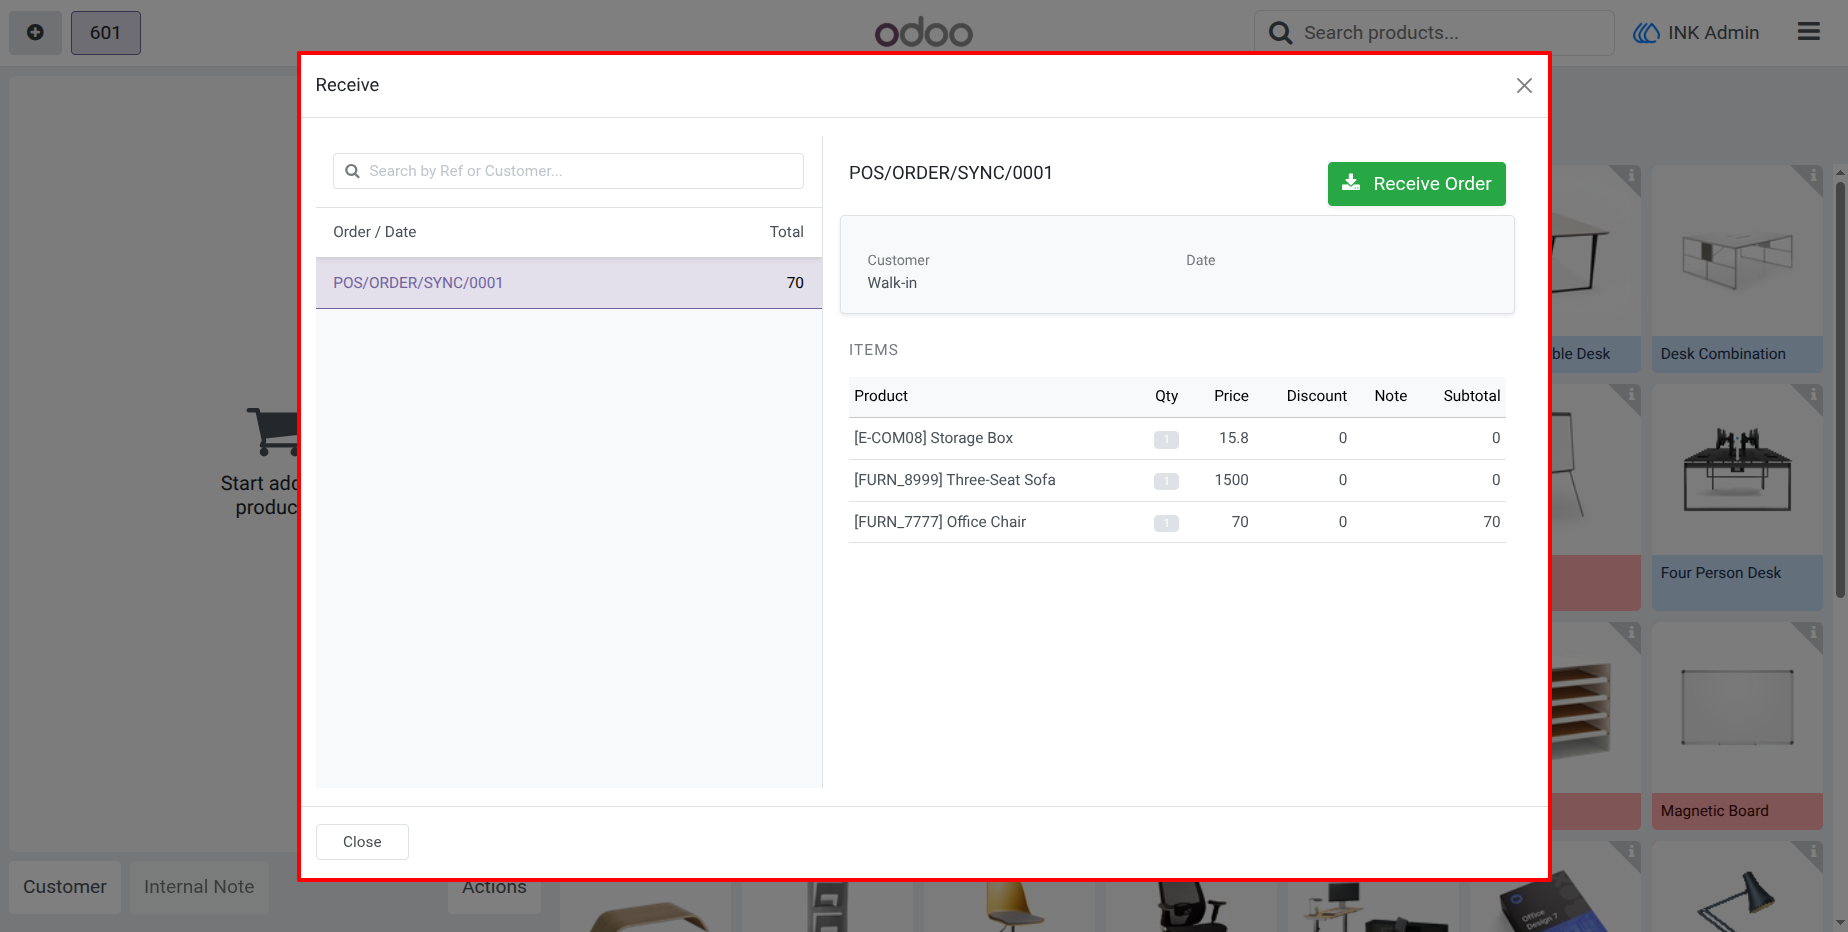Click the Receive Order button
Screen dimensions: 1848x932
tap(1416, 184)
